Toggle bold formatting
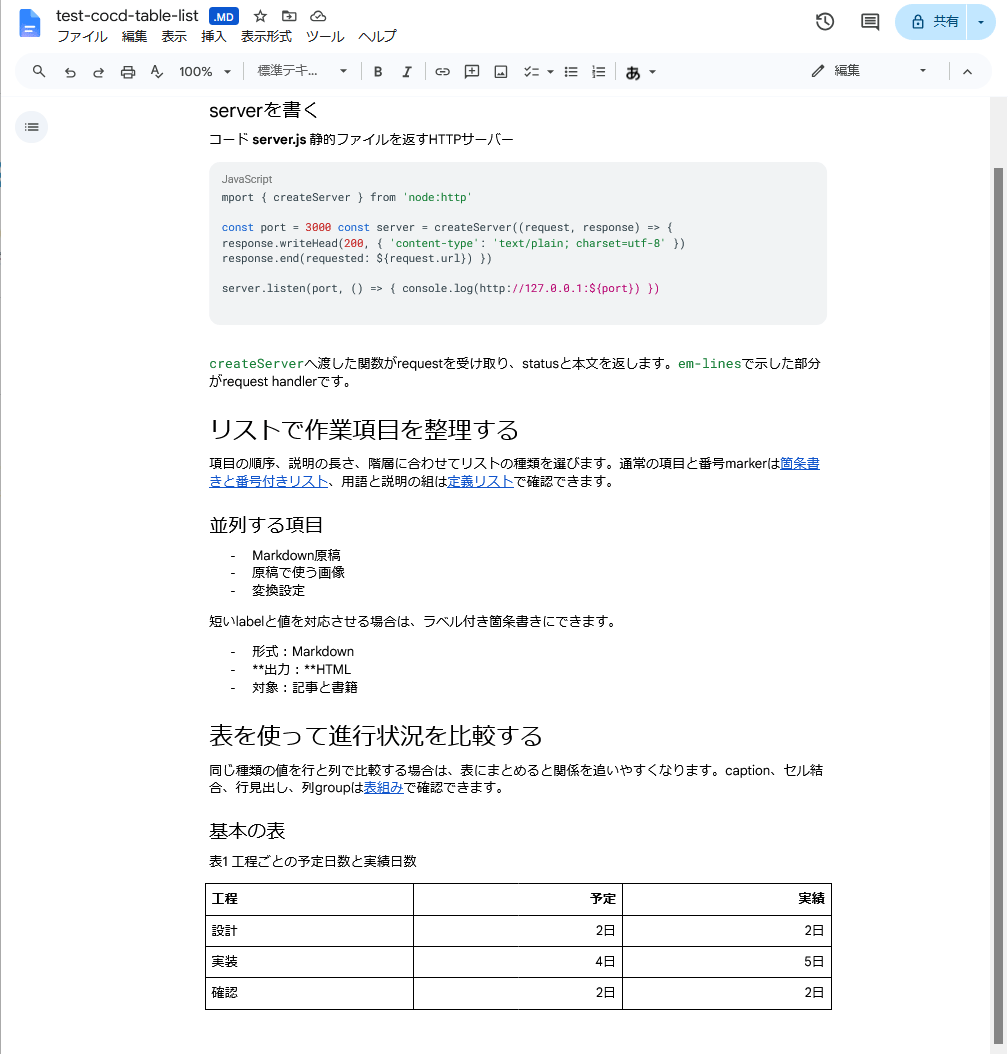Image resolution: width=1008 pixels, height=1054 pixels. 378,72
